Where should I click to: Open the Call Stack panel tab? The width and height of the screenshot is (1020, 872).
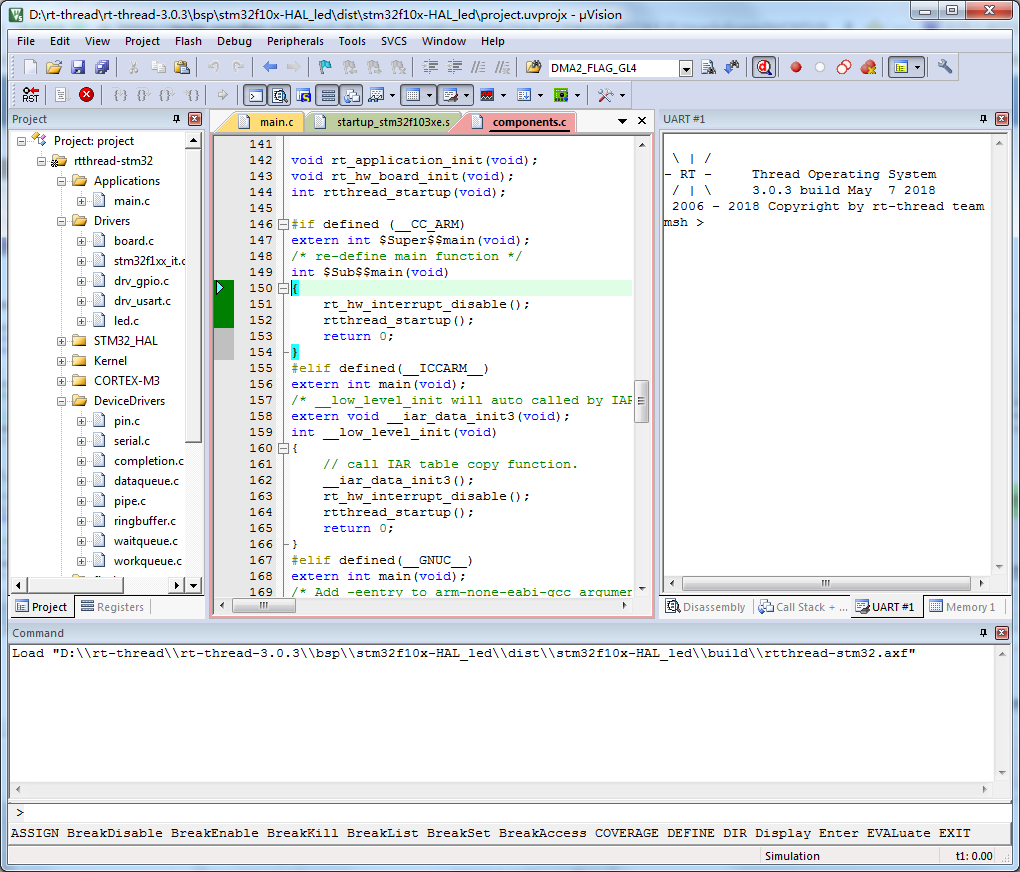pyautogui.click(x=802, y=607)
